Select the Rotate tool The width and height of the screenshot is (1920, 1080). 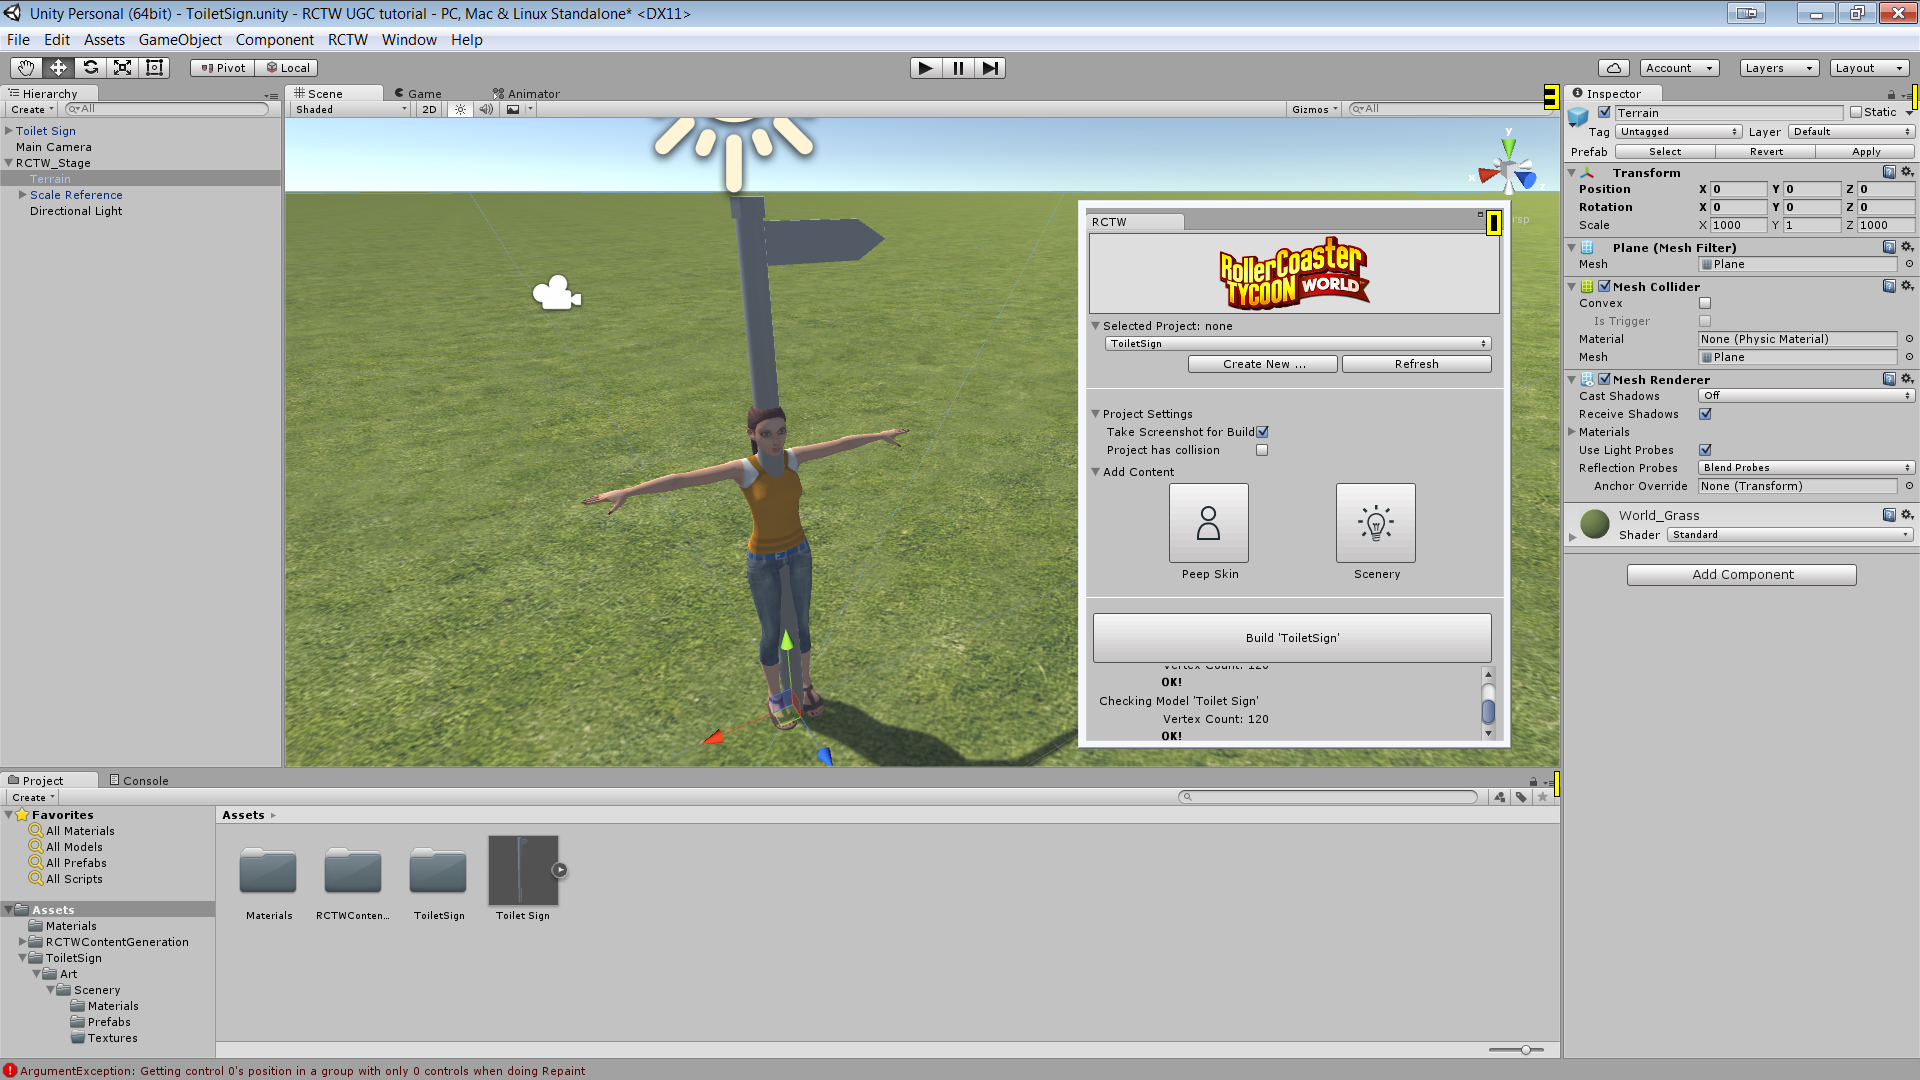[90, 68]
